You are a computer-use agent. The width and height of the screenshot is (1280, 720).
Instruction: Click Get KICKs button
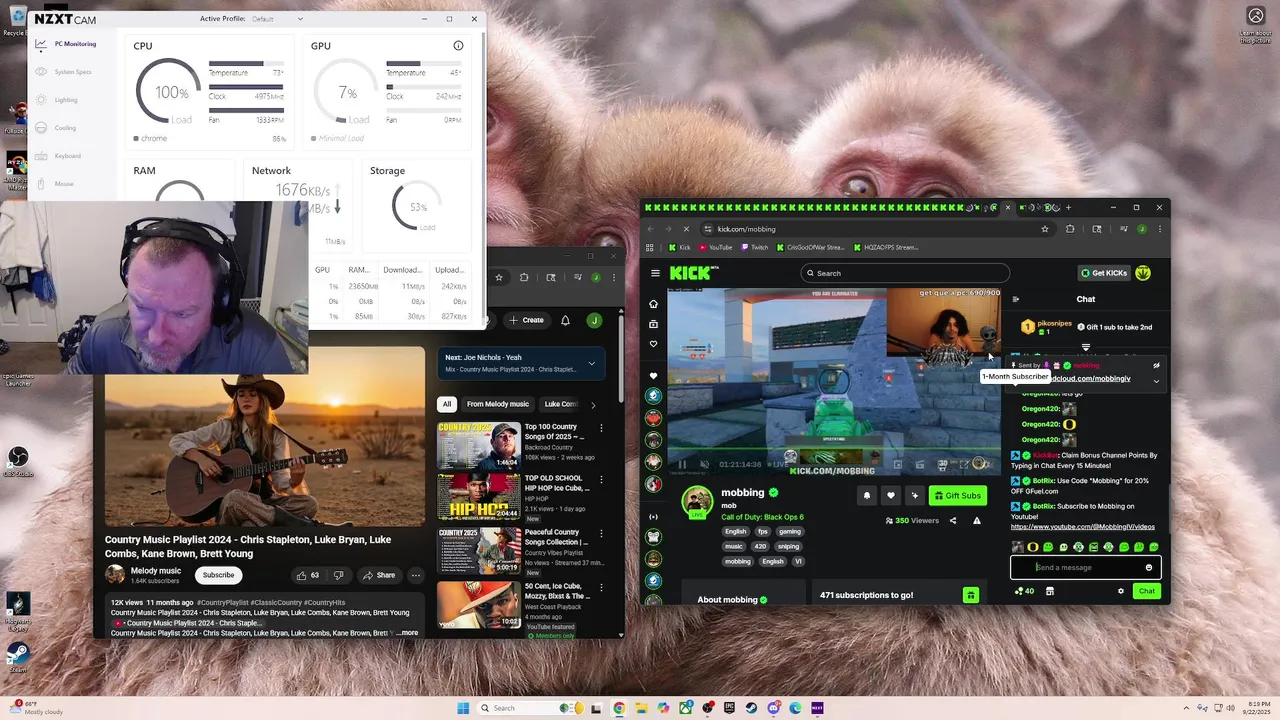pos(1103,273)
